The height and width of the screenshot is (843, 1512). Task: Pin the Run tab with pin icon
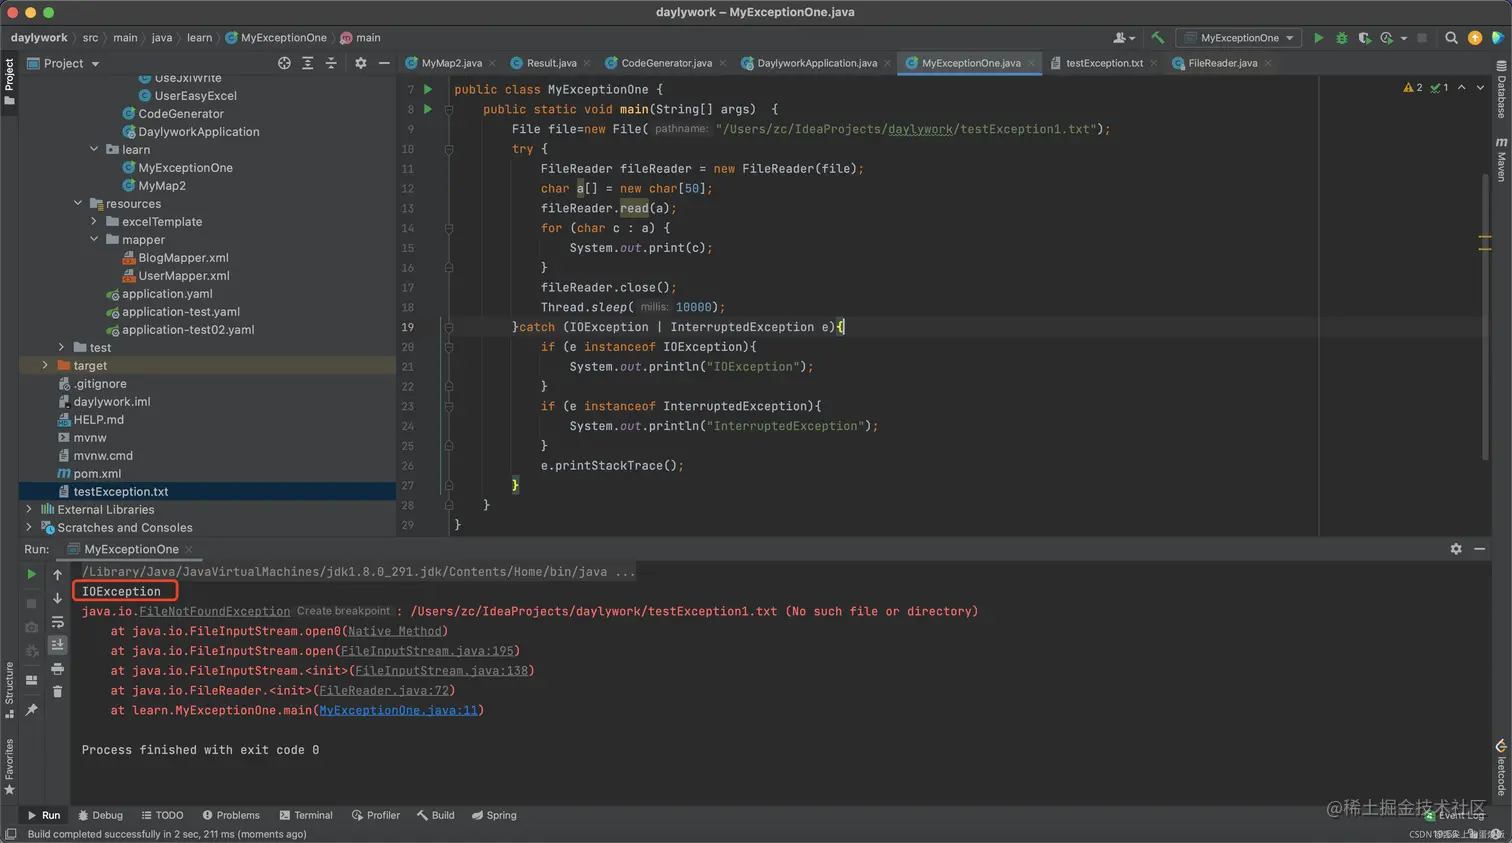31,710
